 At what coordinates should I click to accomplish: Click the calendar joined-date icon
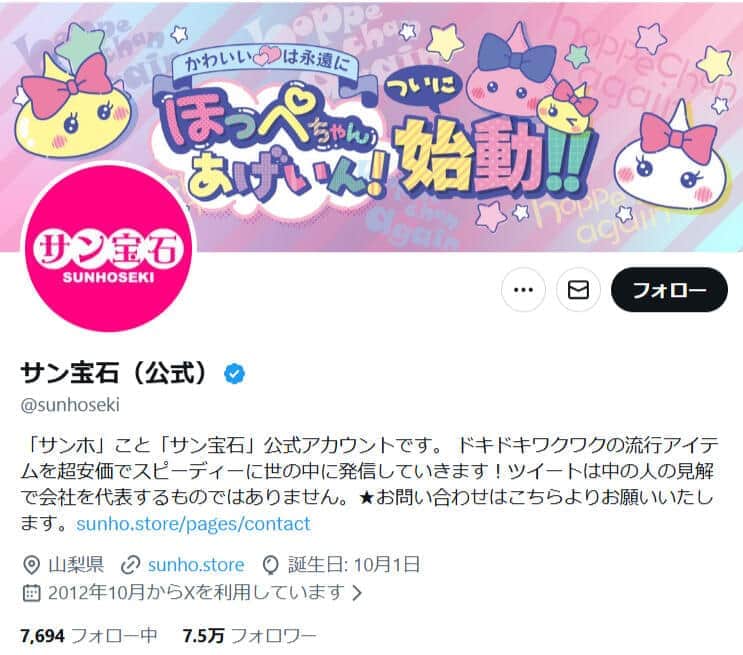[31, 593]
